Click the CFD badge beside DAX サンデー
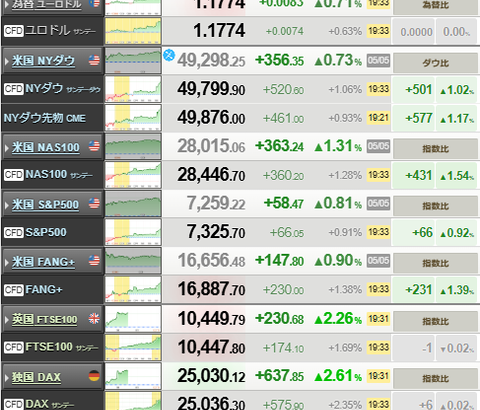The height and width of the screenshot is (410, 480). [x=14, y=404]
